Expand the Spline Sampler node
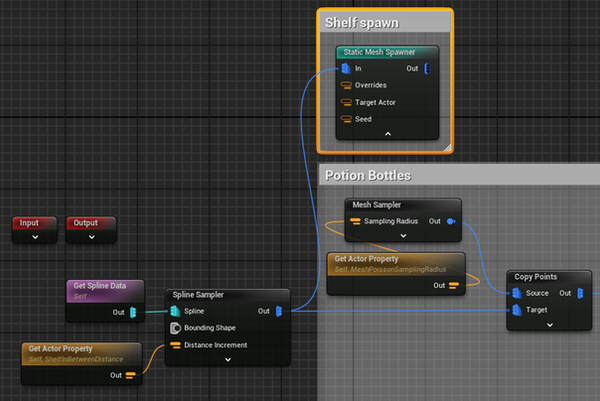 tap(228, 360)
